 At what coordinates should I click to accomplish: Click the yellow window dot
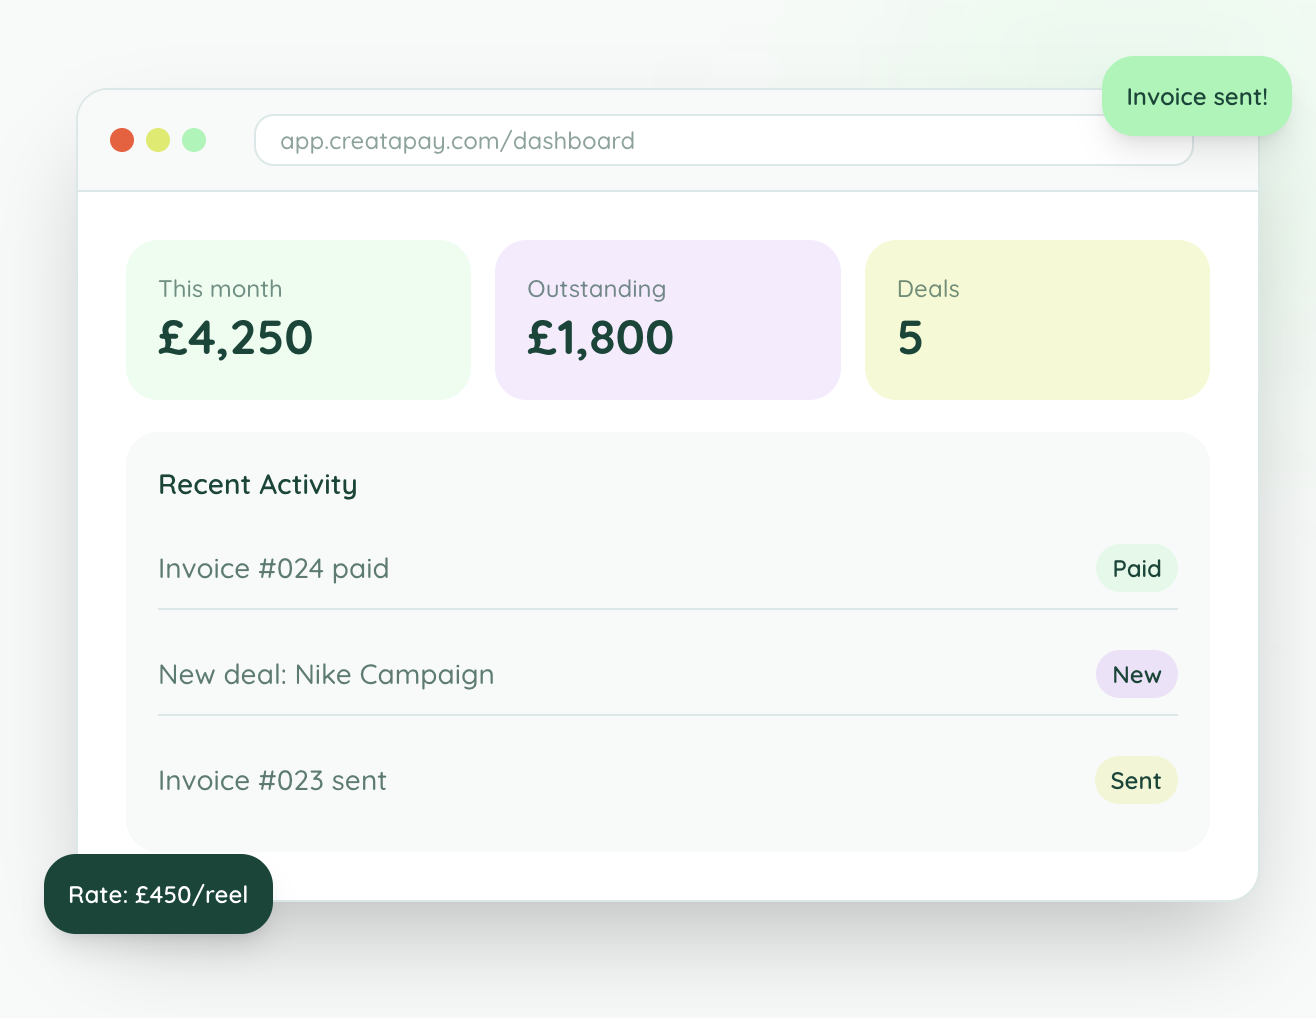[x=158, y=140]
